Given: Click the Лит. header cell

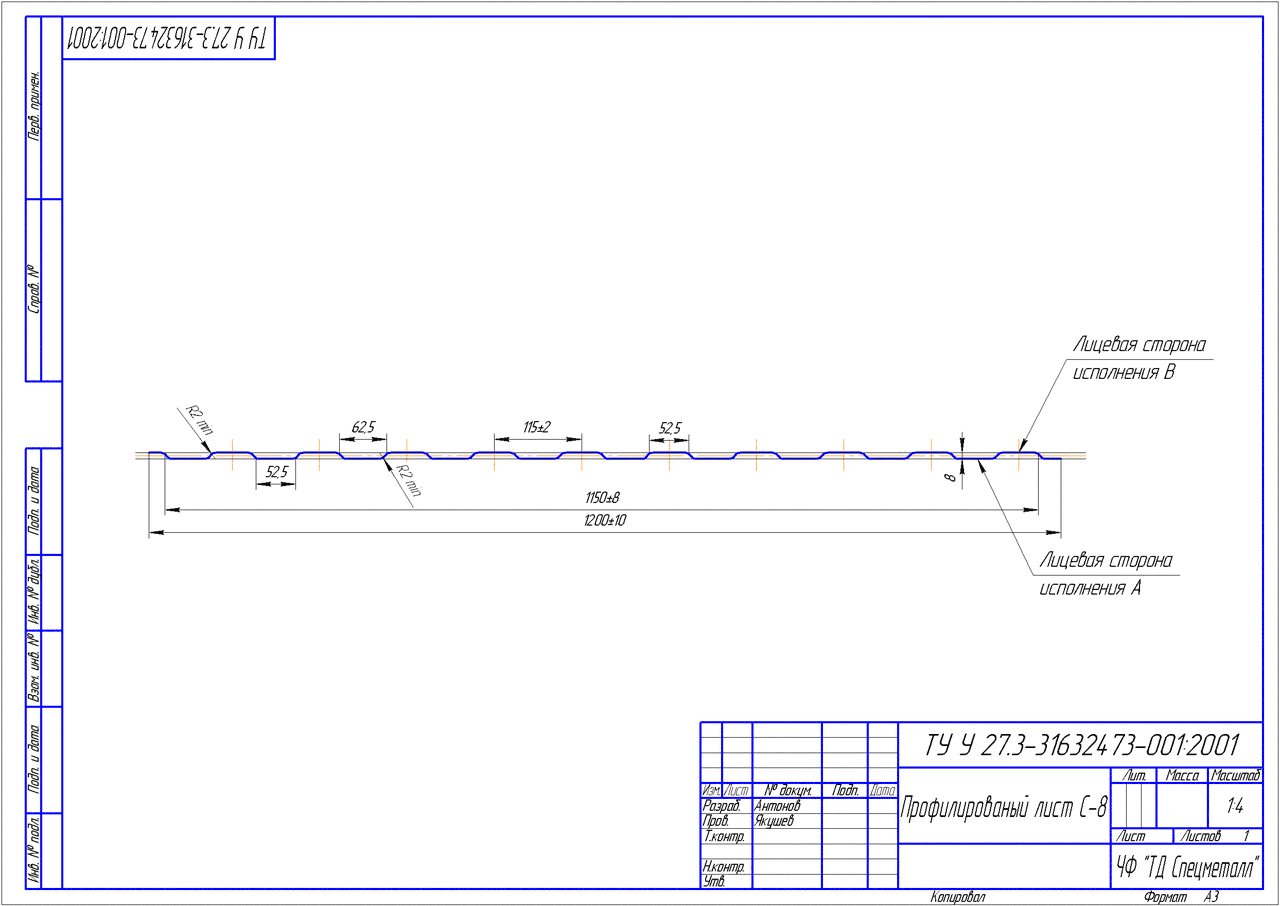Looking at the screenshot, I should (1135, 775).
